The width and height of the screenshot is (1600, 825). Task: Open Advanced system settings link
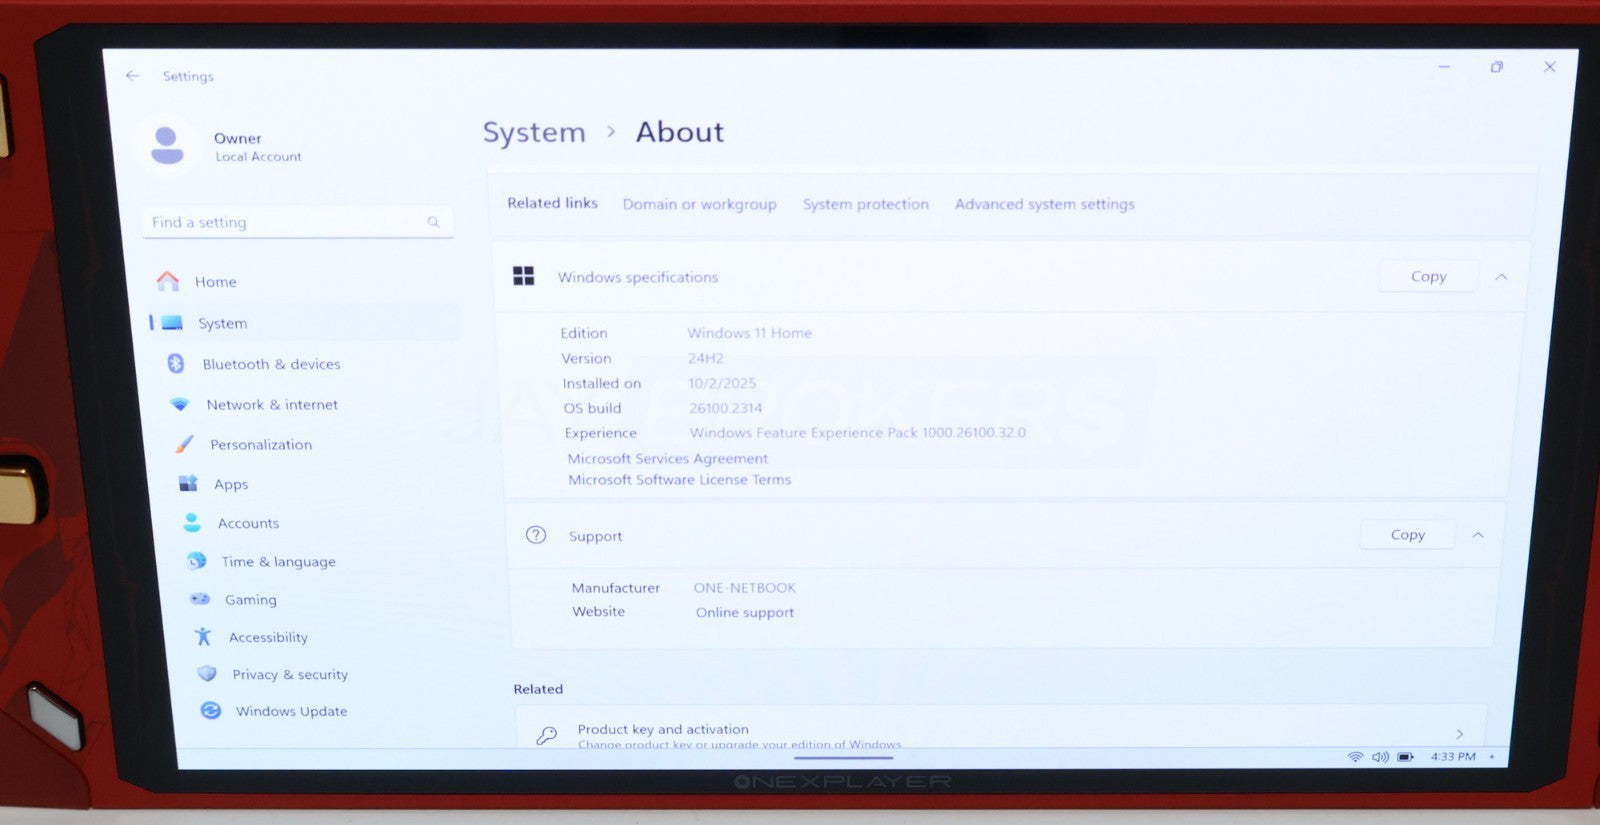(x=1044, y=204)
